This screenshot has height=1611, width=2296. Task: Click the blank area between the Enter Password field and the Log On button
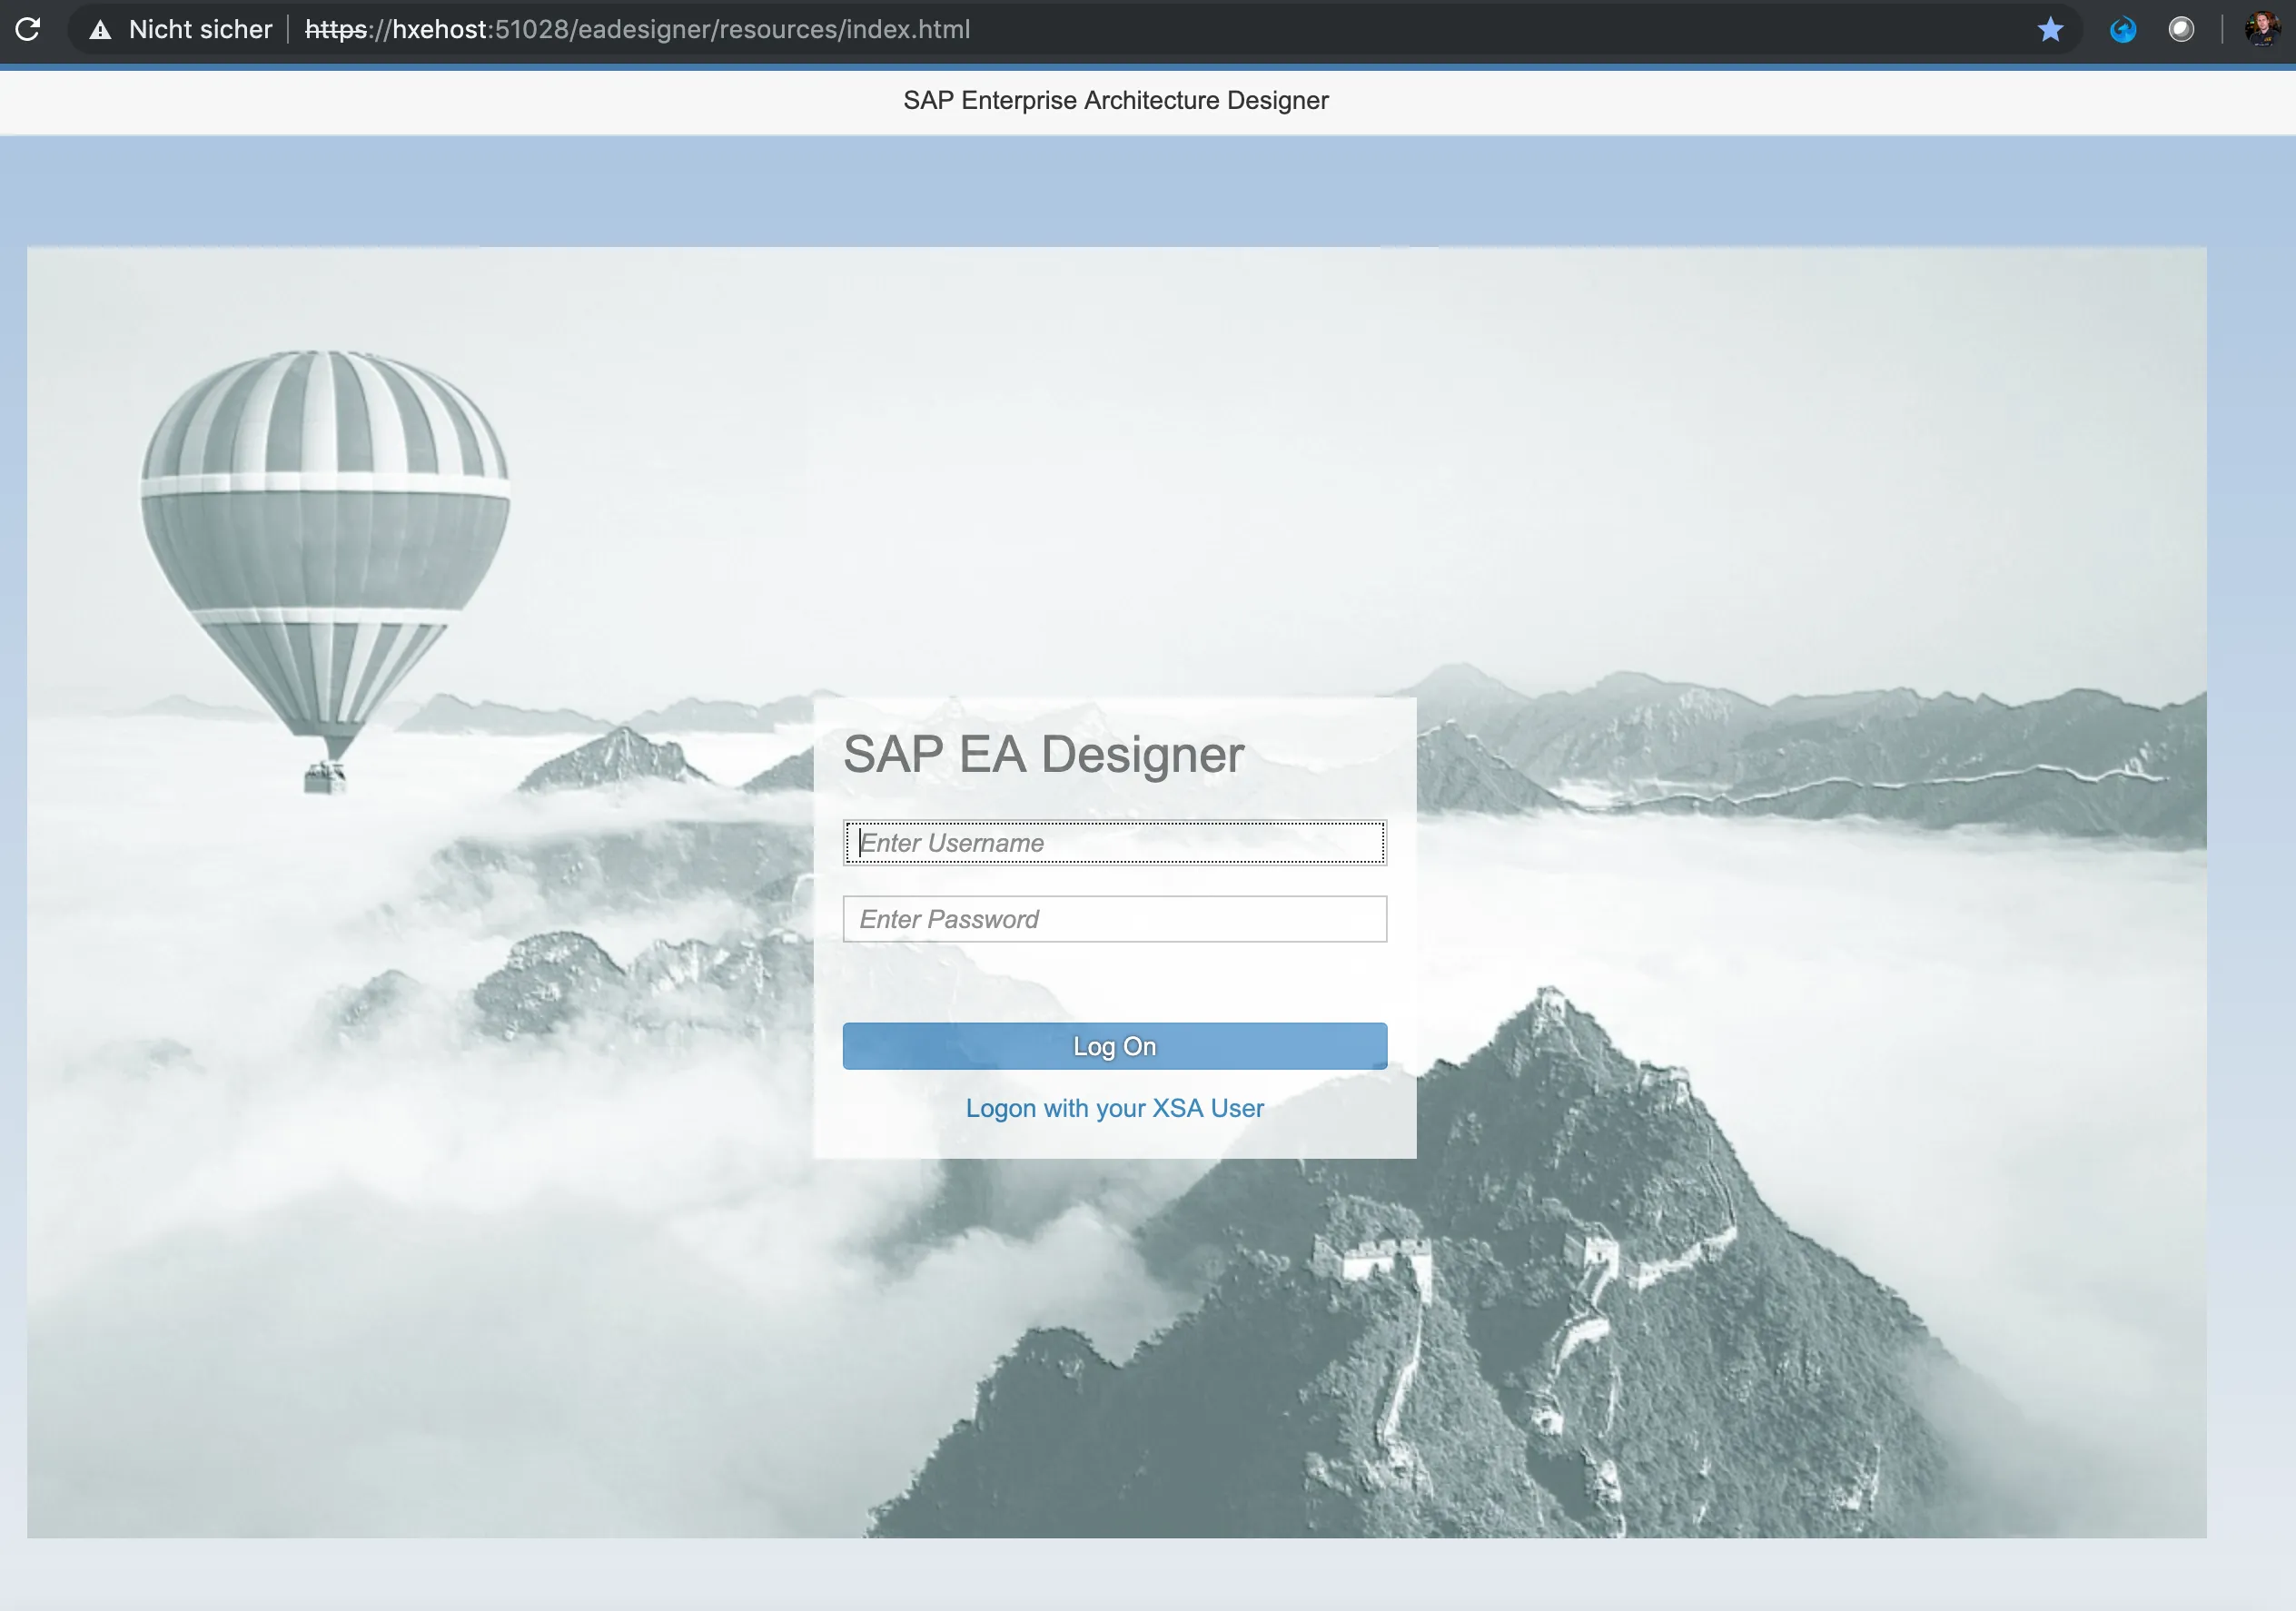1114,982
